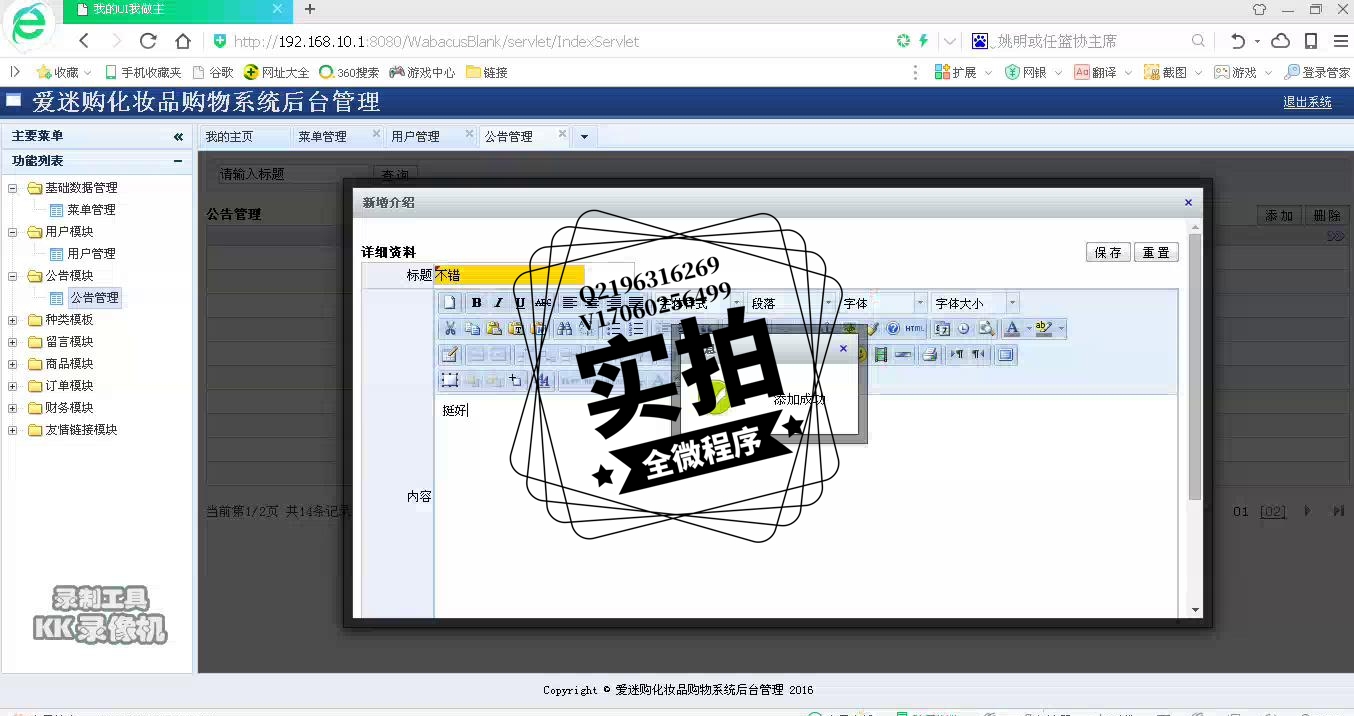This screenshot has width=1354, height=716.
Task: Click the Paste icon in editor toolbar
Action: (493, 328)
